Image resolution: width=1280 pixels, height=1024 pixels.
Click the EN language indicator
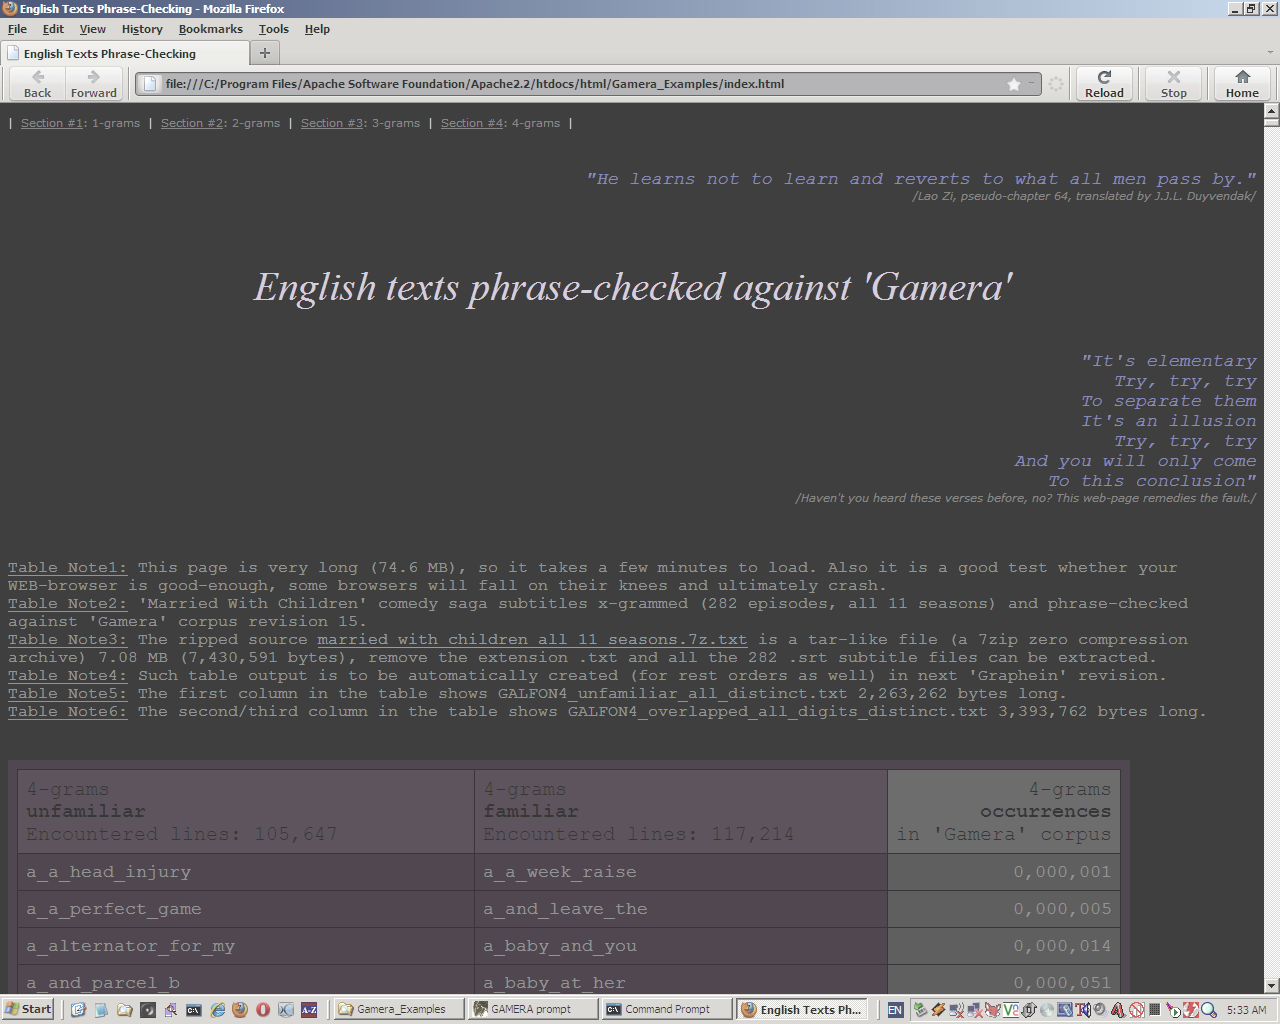pyautogui.click(x=895, y=1010)
